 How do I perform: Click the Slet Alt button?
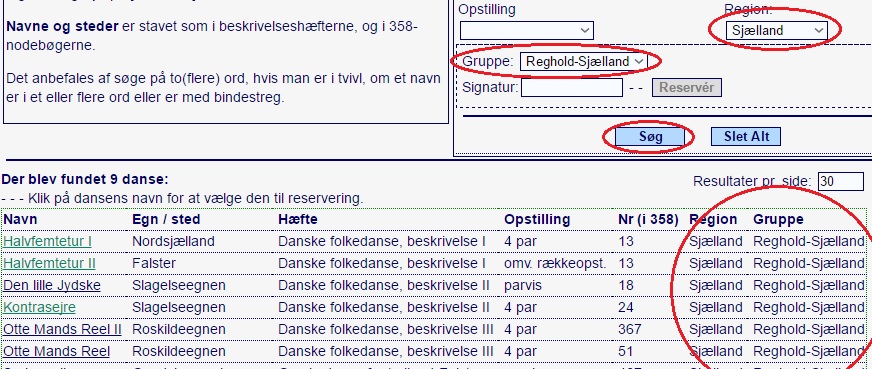746,136
